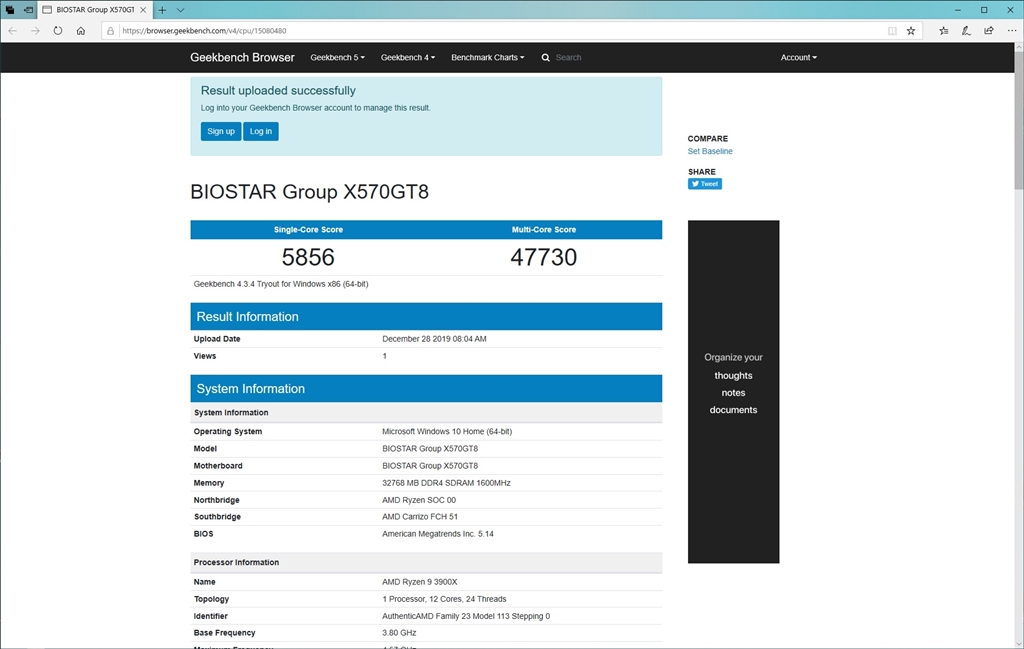Screen dimensions: 1024x649
Task: Click the padlock site info icon
Action: pyautogui.click(x=110, y=31)
